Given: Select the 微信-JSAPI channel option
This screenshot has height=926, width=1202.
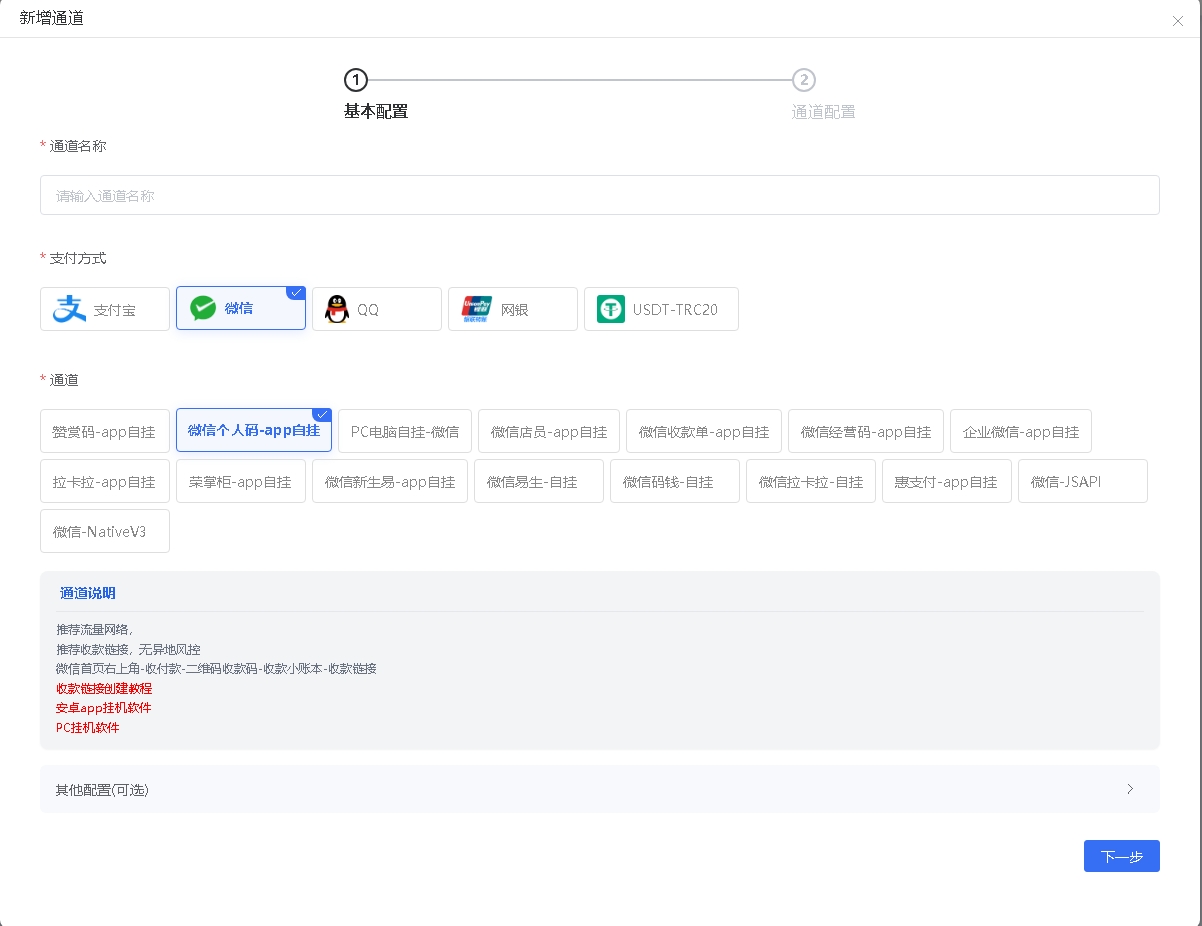Looking at the screenshot, I should pyautogui.click(x=1082, y=482).
